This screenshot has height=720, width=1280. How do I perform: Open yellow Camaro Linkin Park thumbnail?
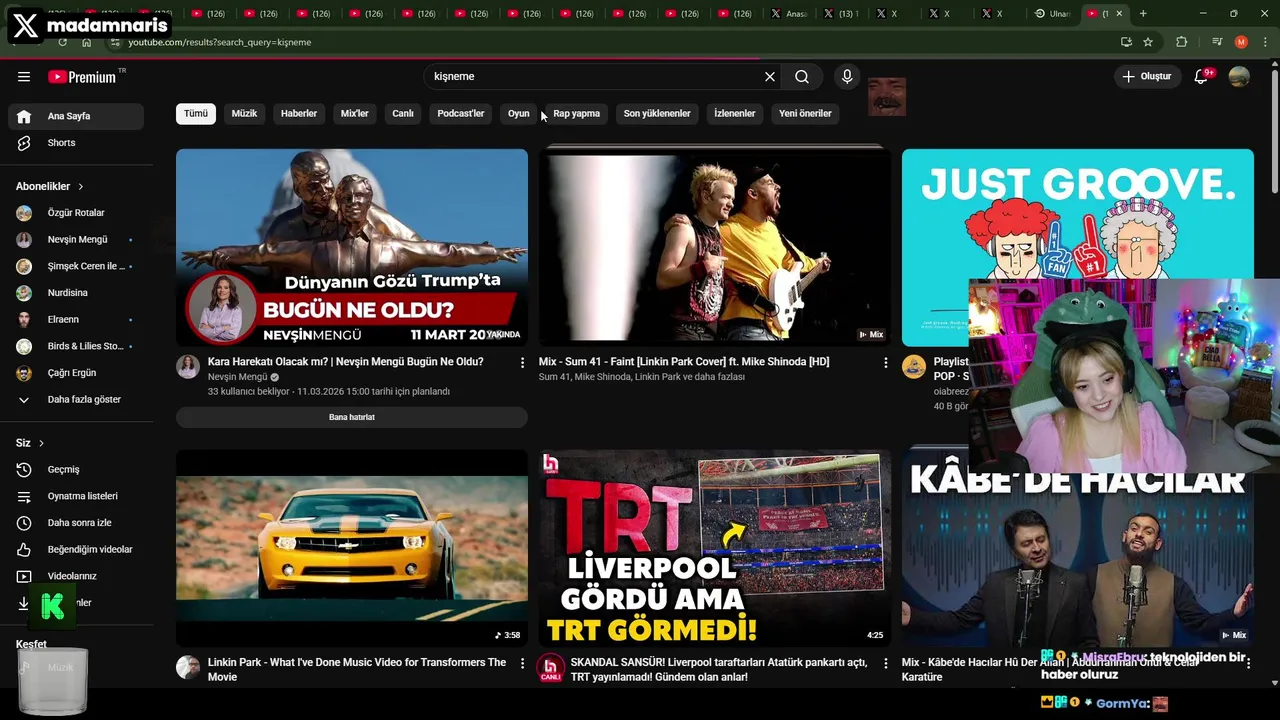click(x=352, y=548)
